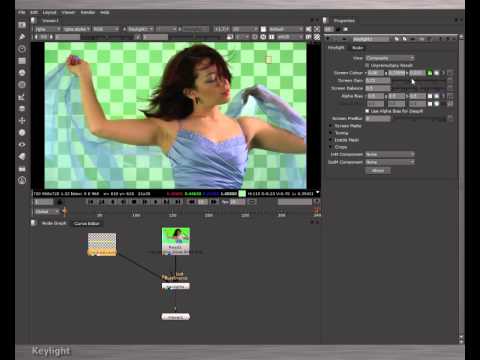Screen dimensions: 480x360
Task: Open the View Composite dropdown
Action: 390,58
